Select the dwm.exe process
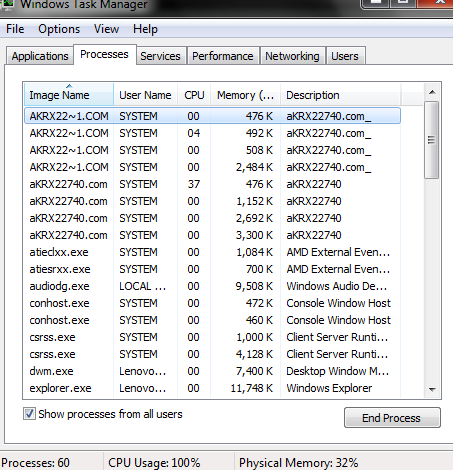 point(212,371)
